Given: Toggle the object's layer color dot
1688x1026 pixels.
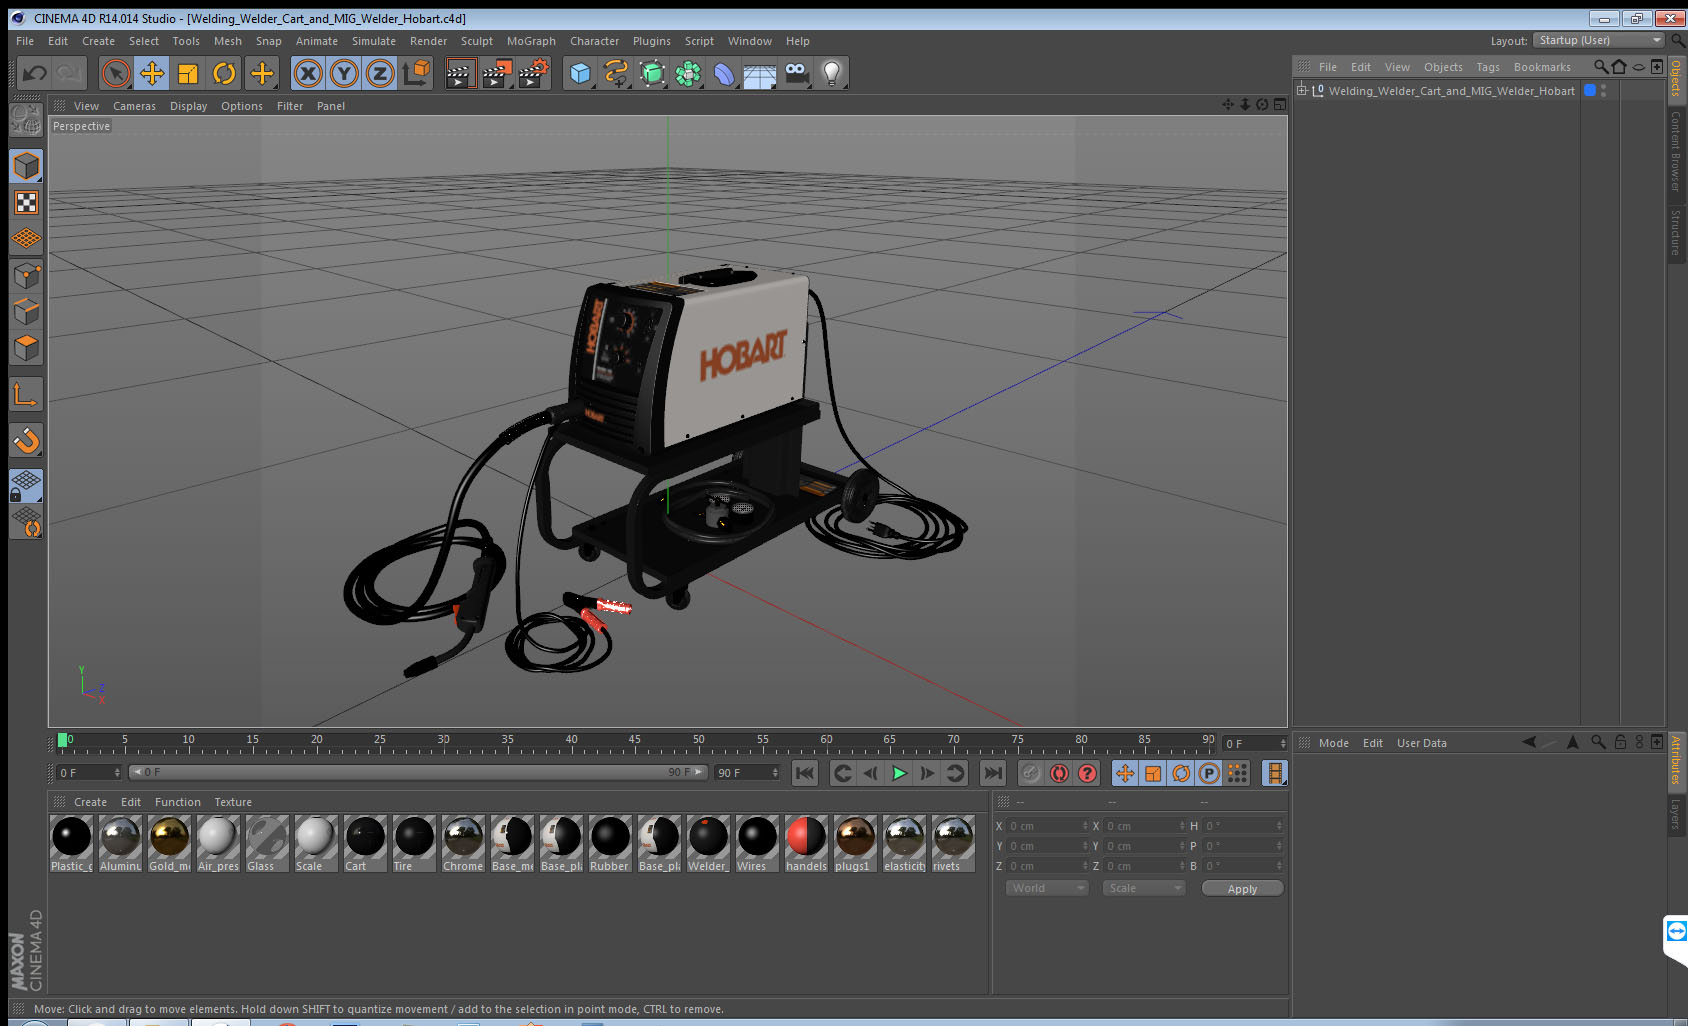Looking at the screenshot, I should (1590, 90).
